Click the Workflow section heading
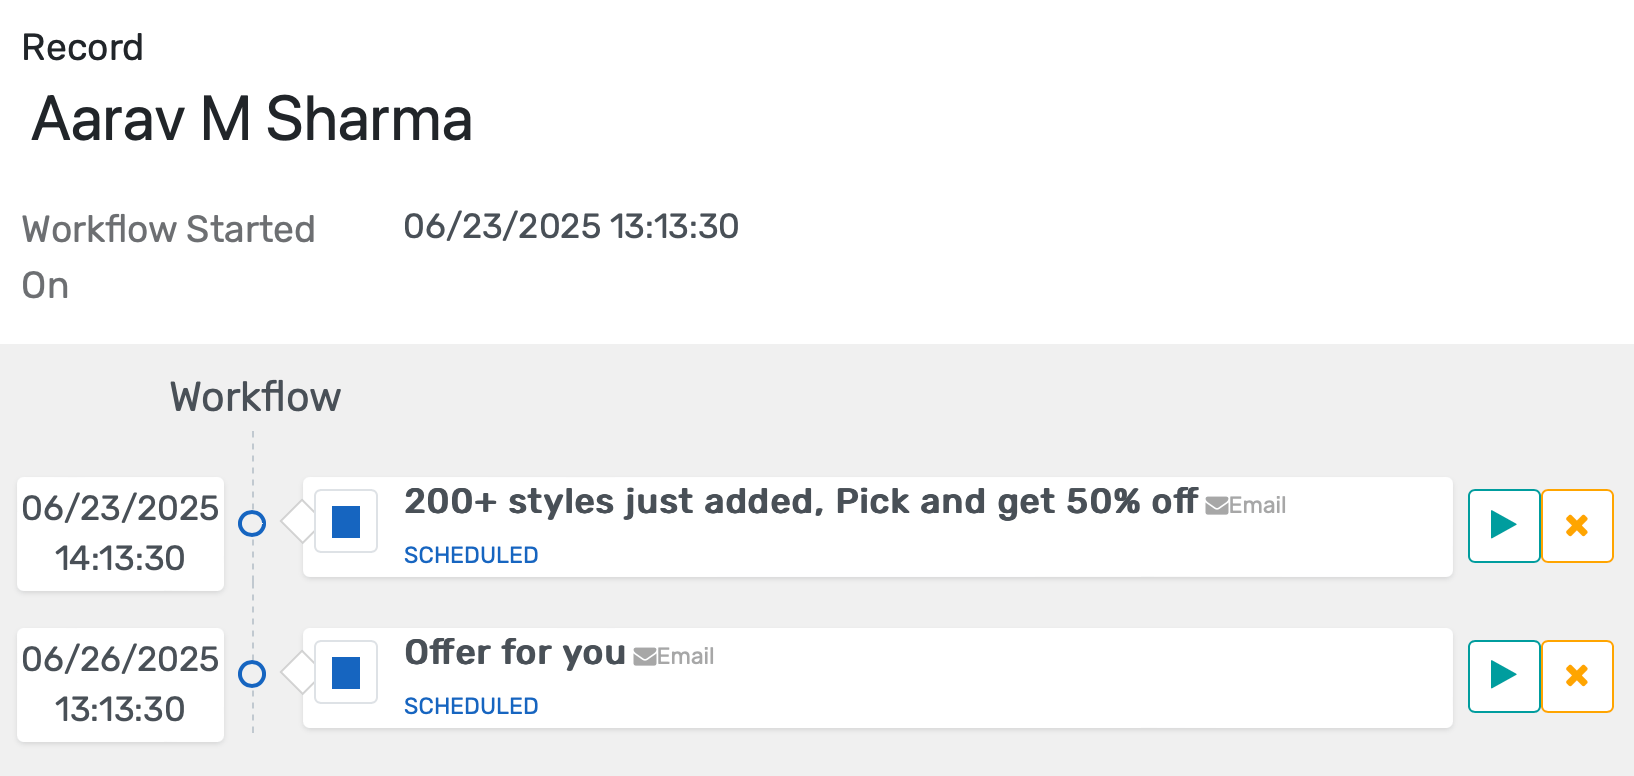 coord(255,397)
